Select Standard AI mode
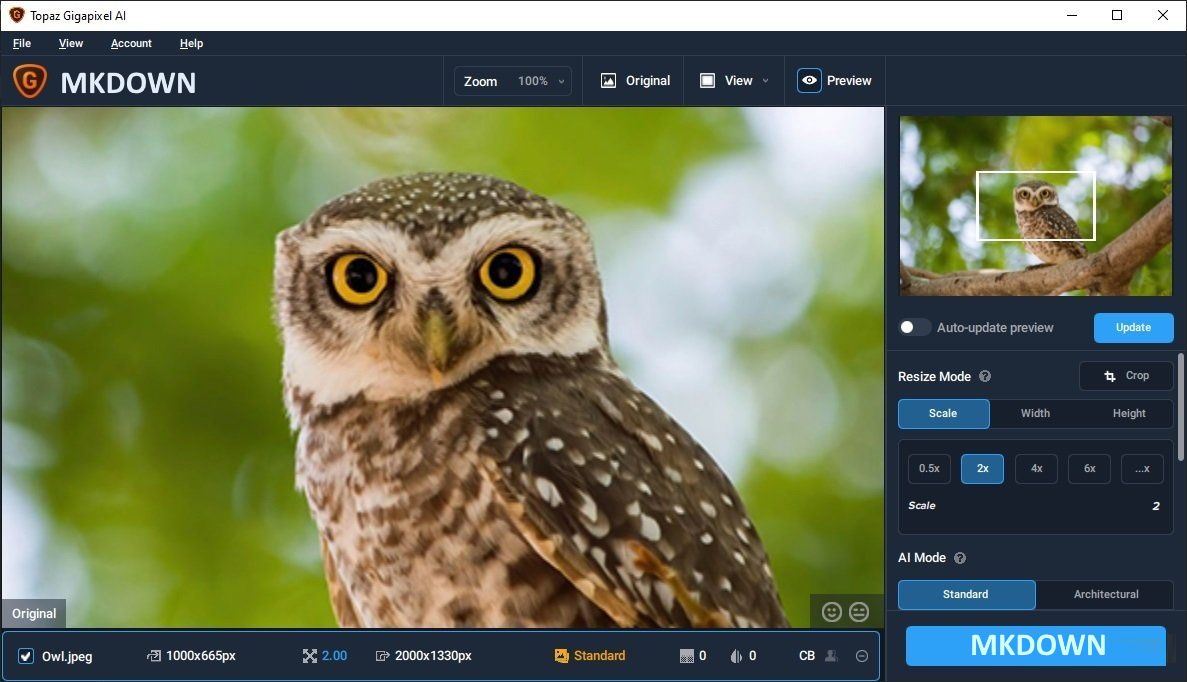This screenshot has width=1187, height=682. (x=966, y=594)
